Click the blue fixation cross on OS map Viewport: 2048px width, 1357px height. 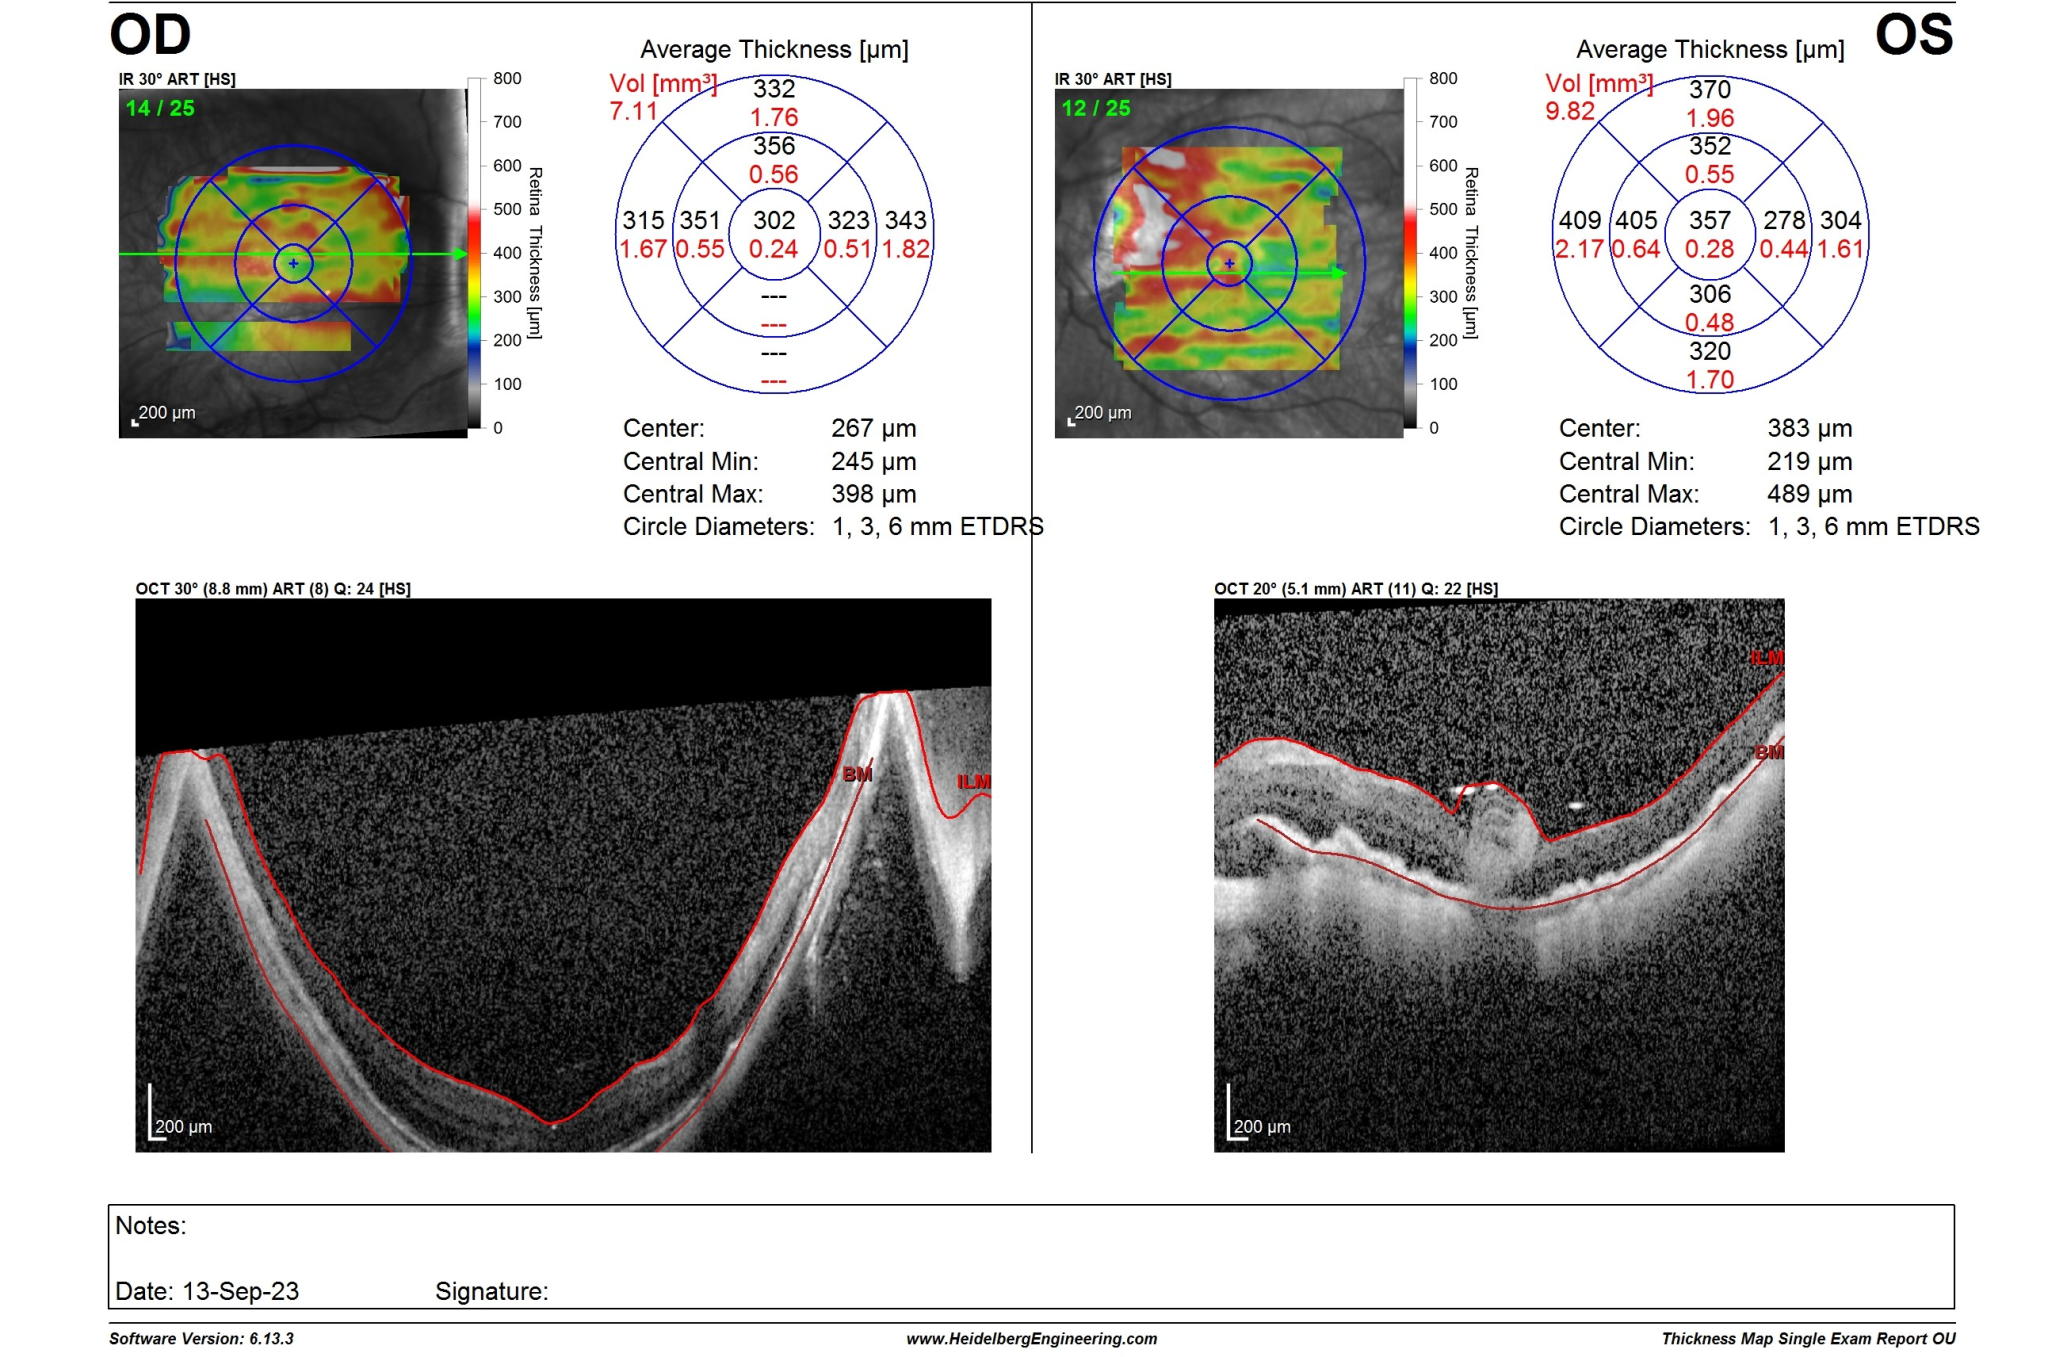point(1228,264)
